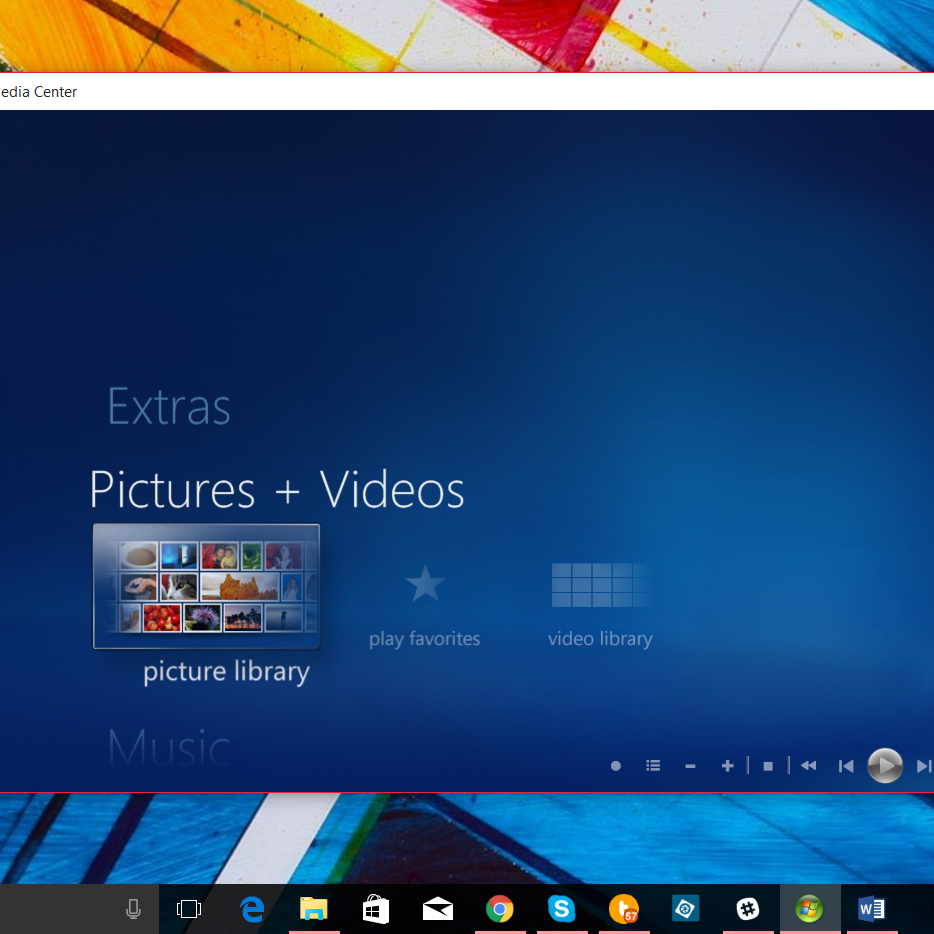The image size is (934, 934).
Task: Open the guide list icon in transport bar
Action: pos(653,766)
